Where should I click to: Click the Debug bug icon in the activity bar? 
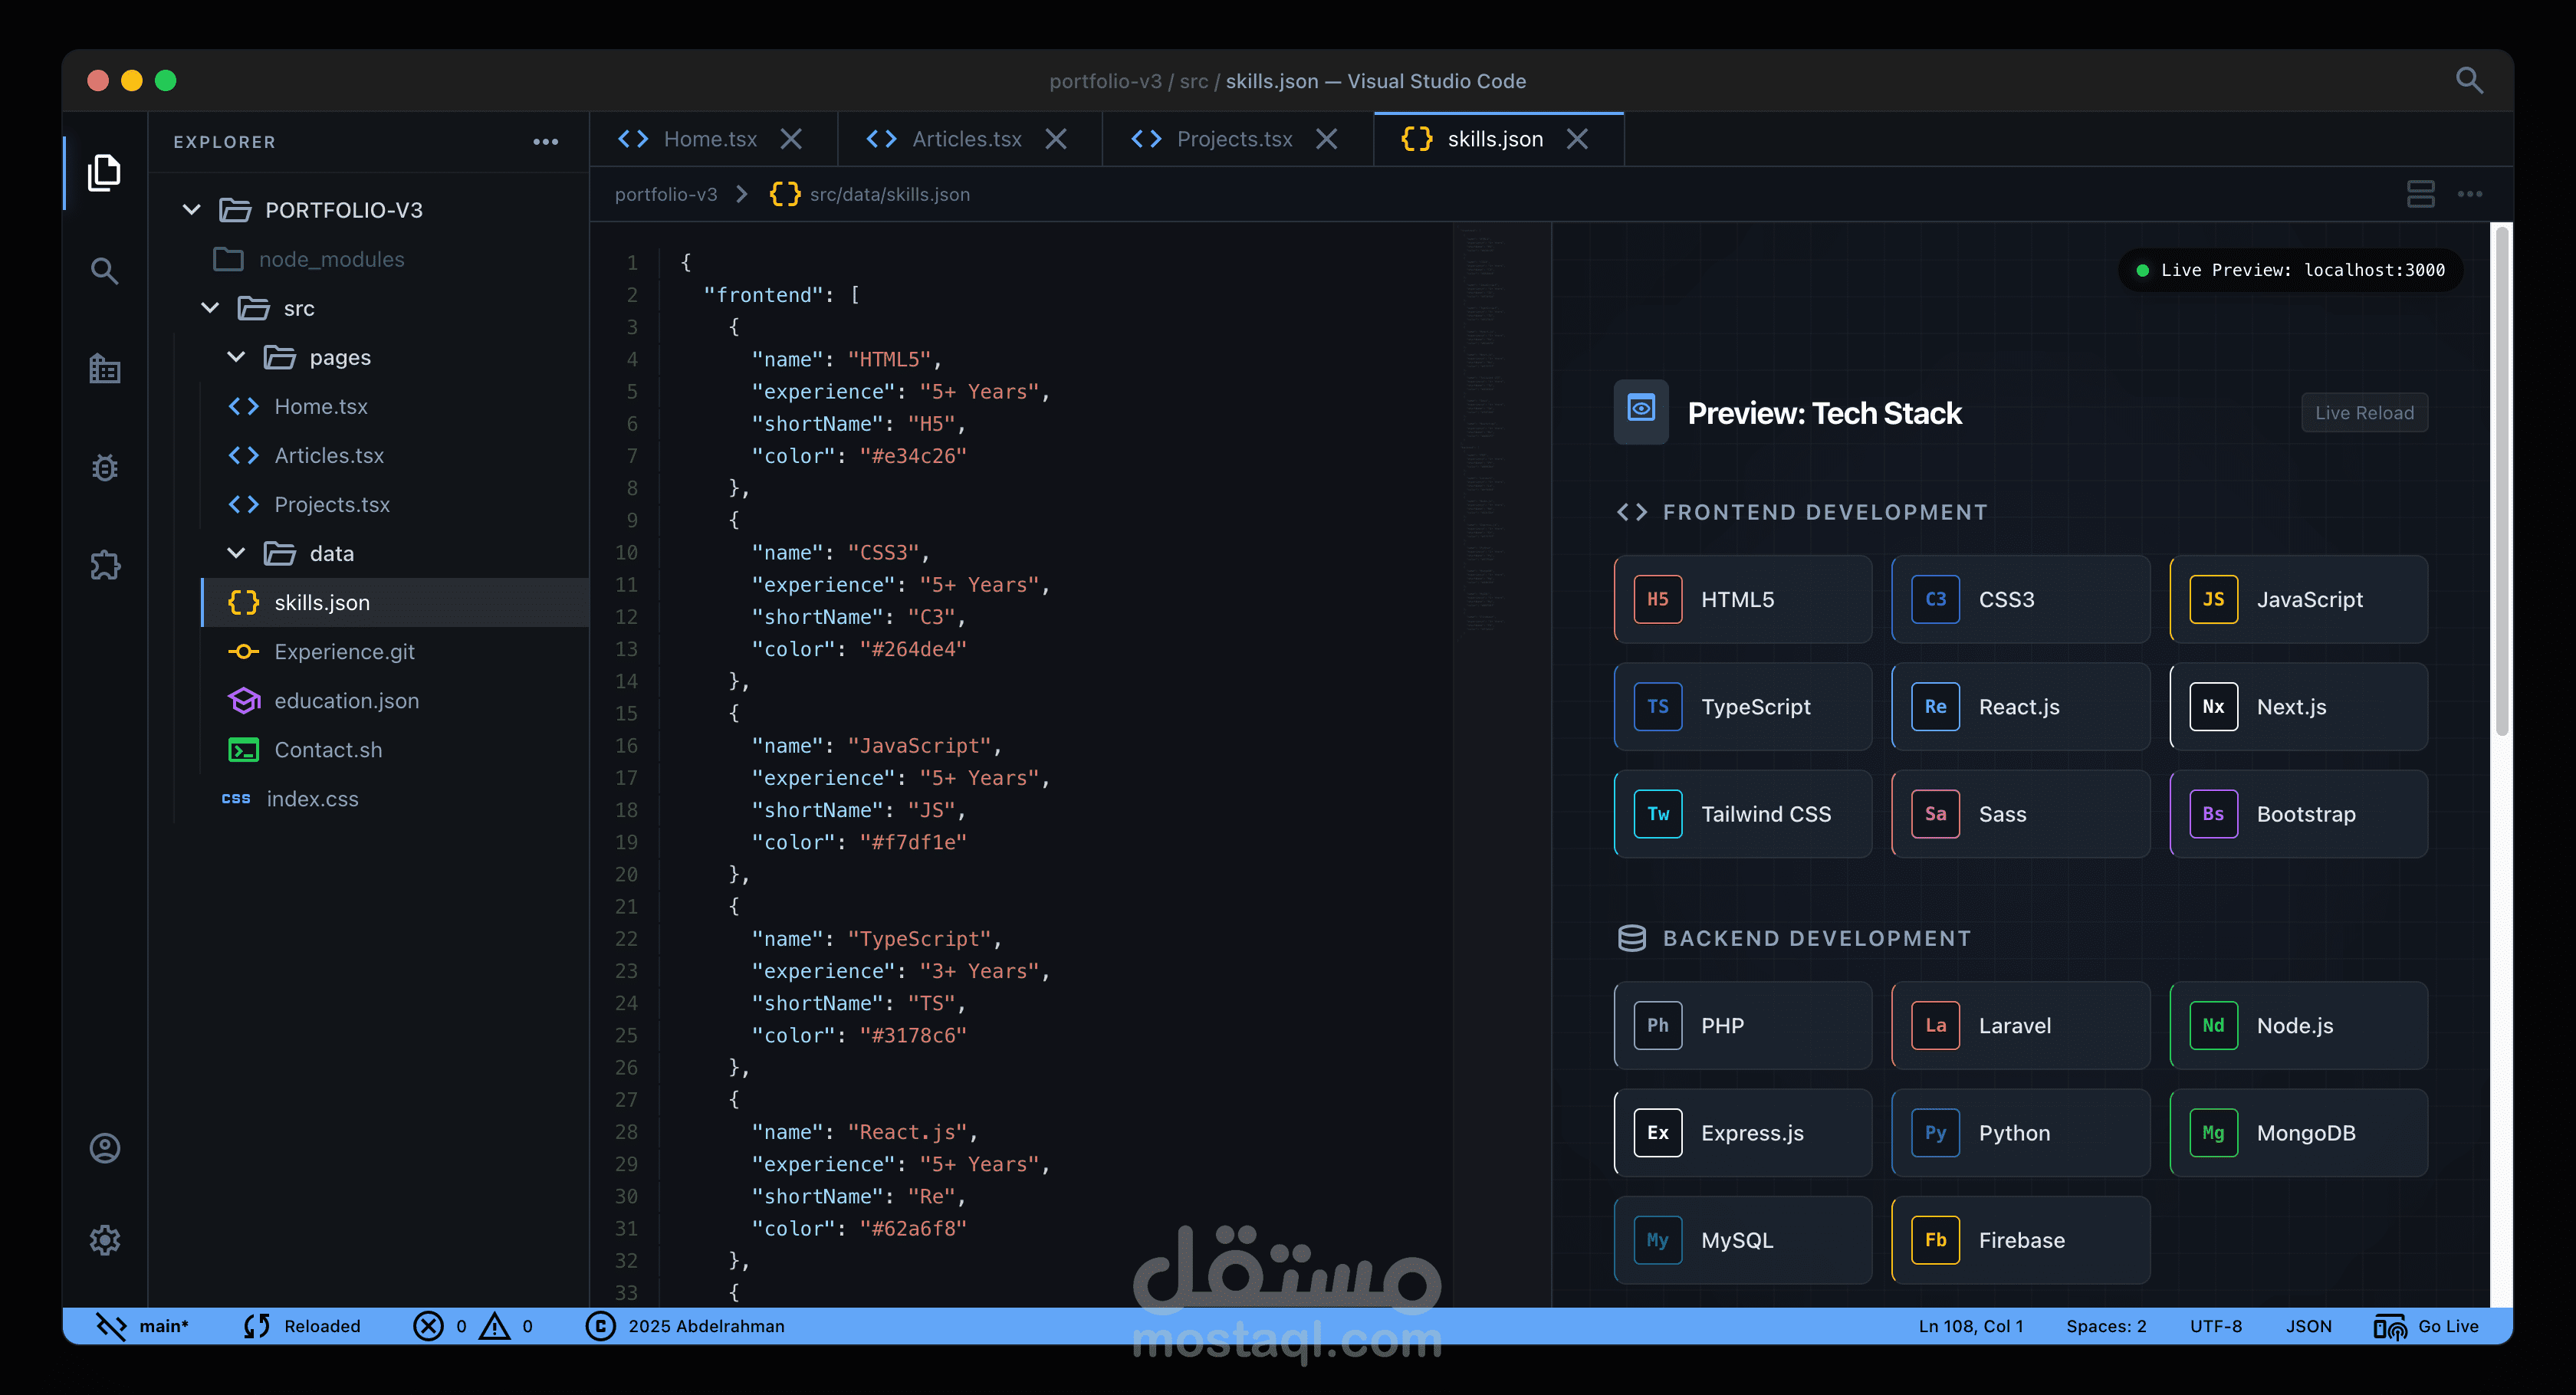tap(104, 467)
